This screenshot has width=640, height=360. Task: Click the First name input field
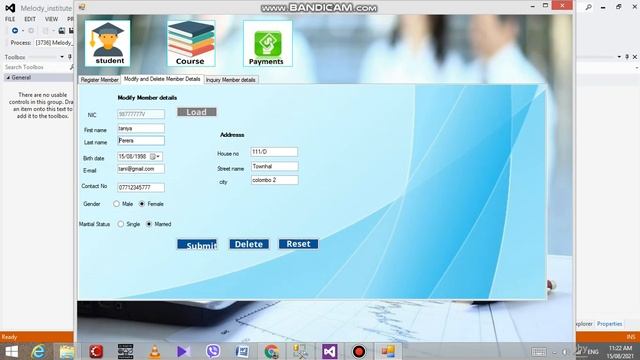pyautogui.click(x=141, y=129)
